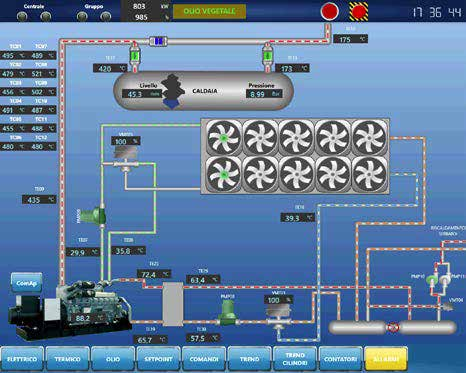This screenshot has width=466, height=373.
Task: Toggle the first Gruppo indicator lamp
Action: [x=82, y=16]
